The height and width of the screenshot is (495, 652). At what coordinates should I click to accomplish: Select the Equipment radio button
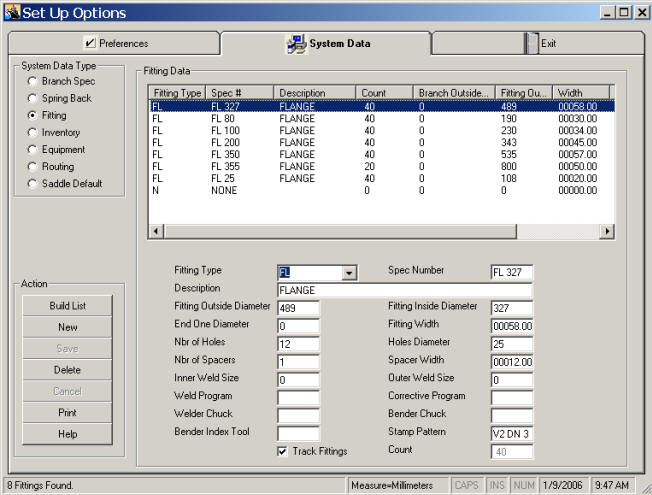pos(32,149)
